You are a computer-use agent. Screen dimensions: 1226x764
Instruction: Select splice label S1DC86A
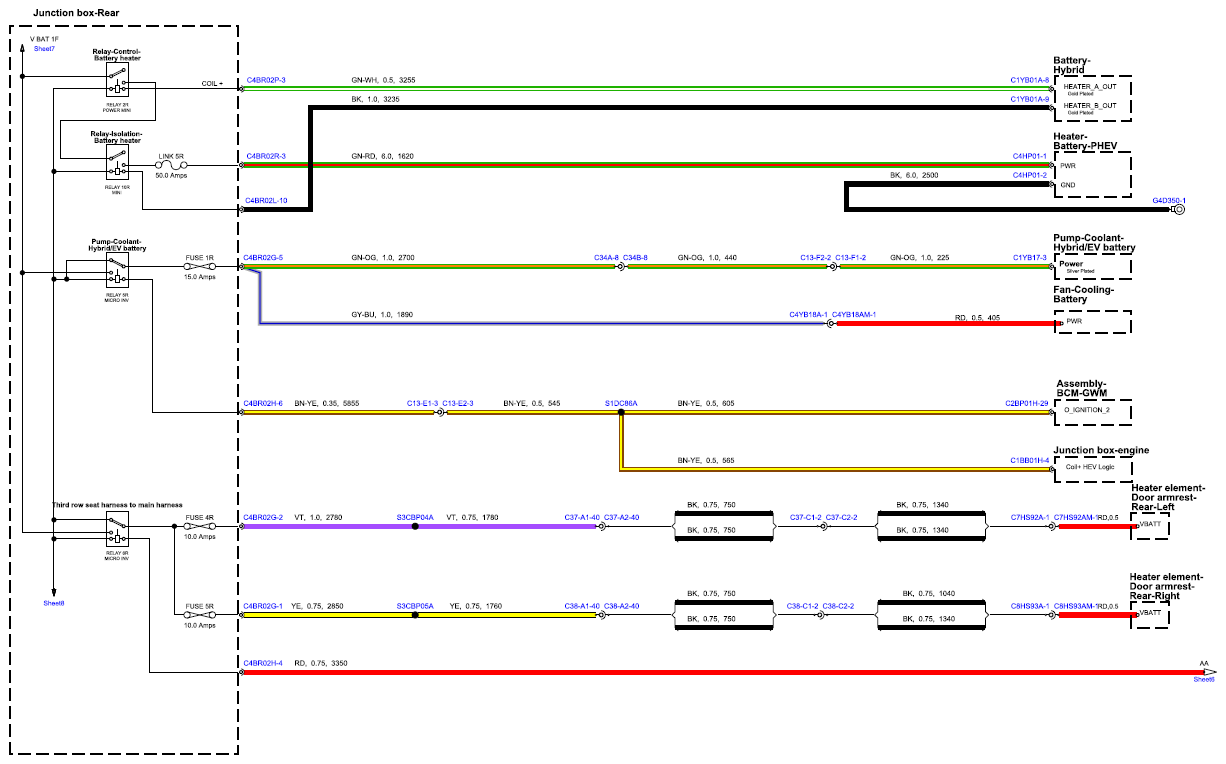tap(621, 403)
